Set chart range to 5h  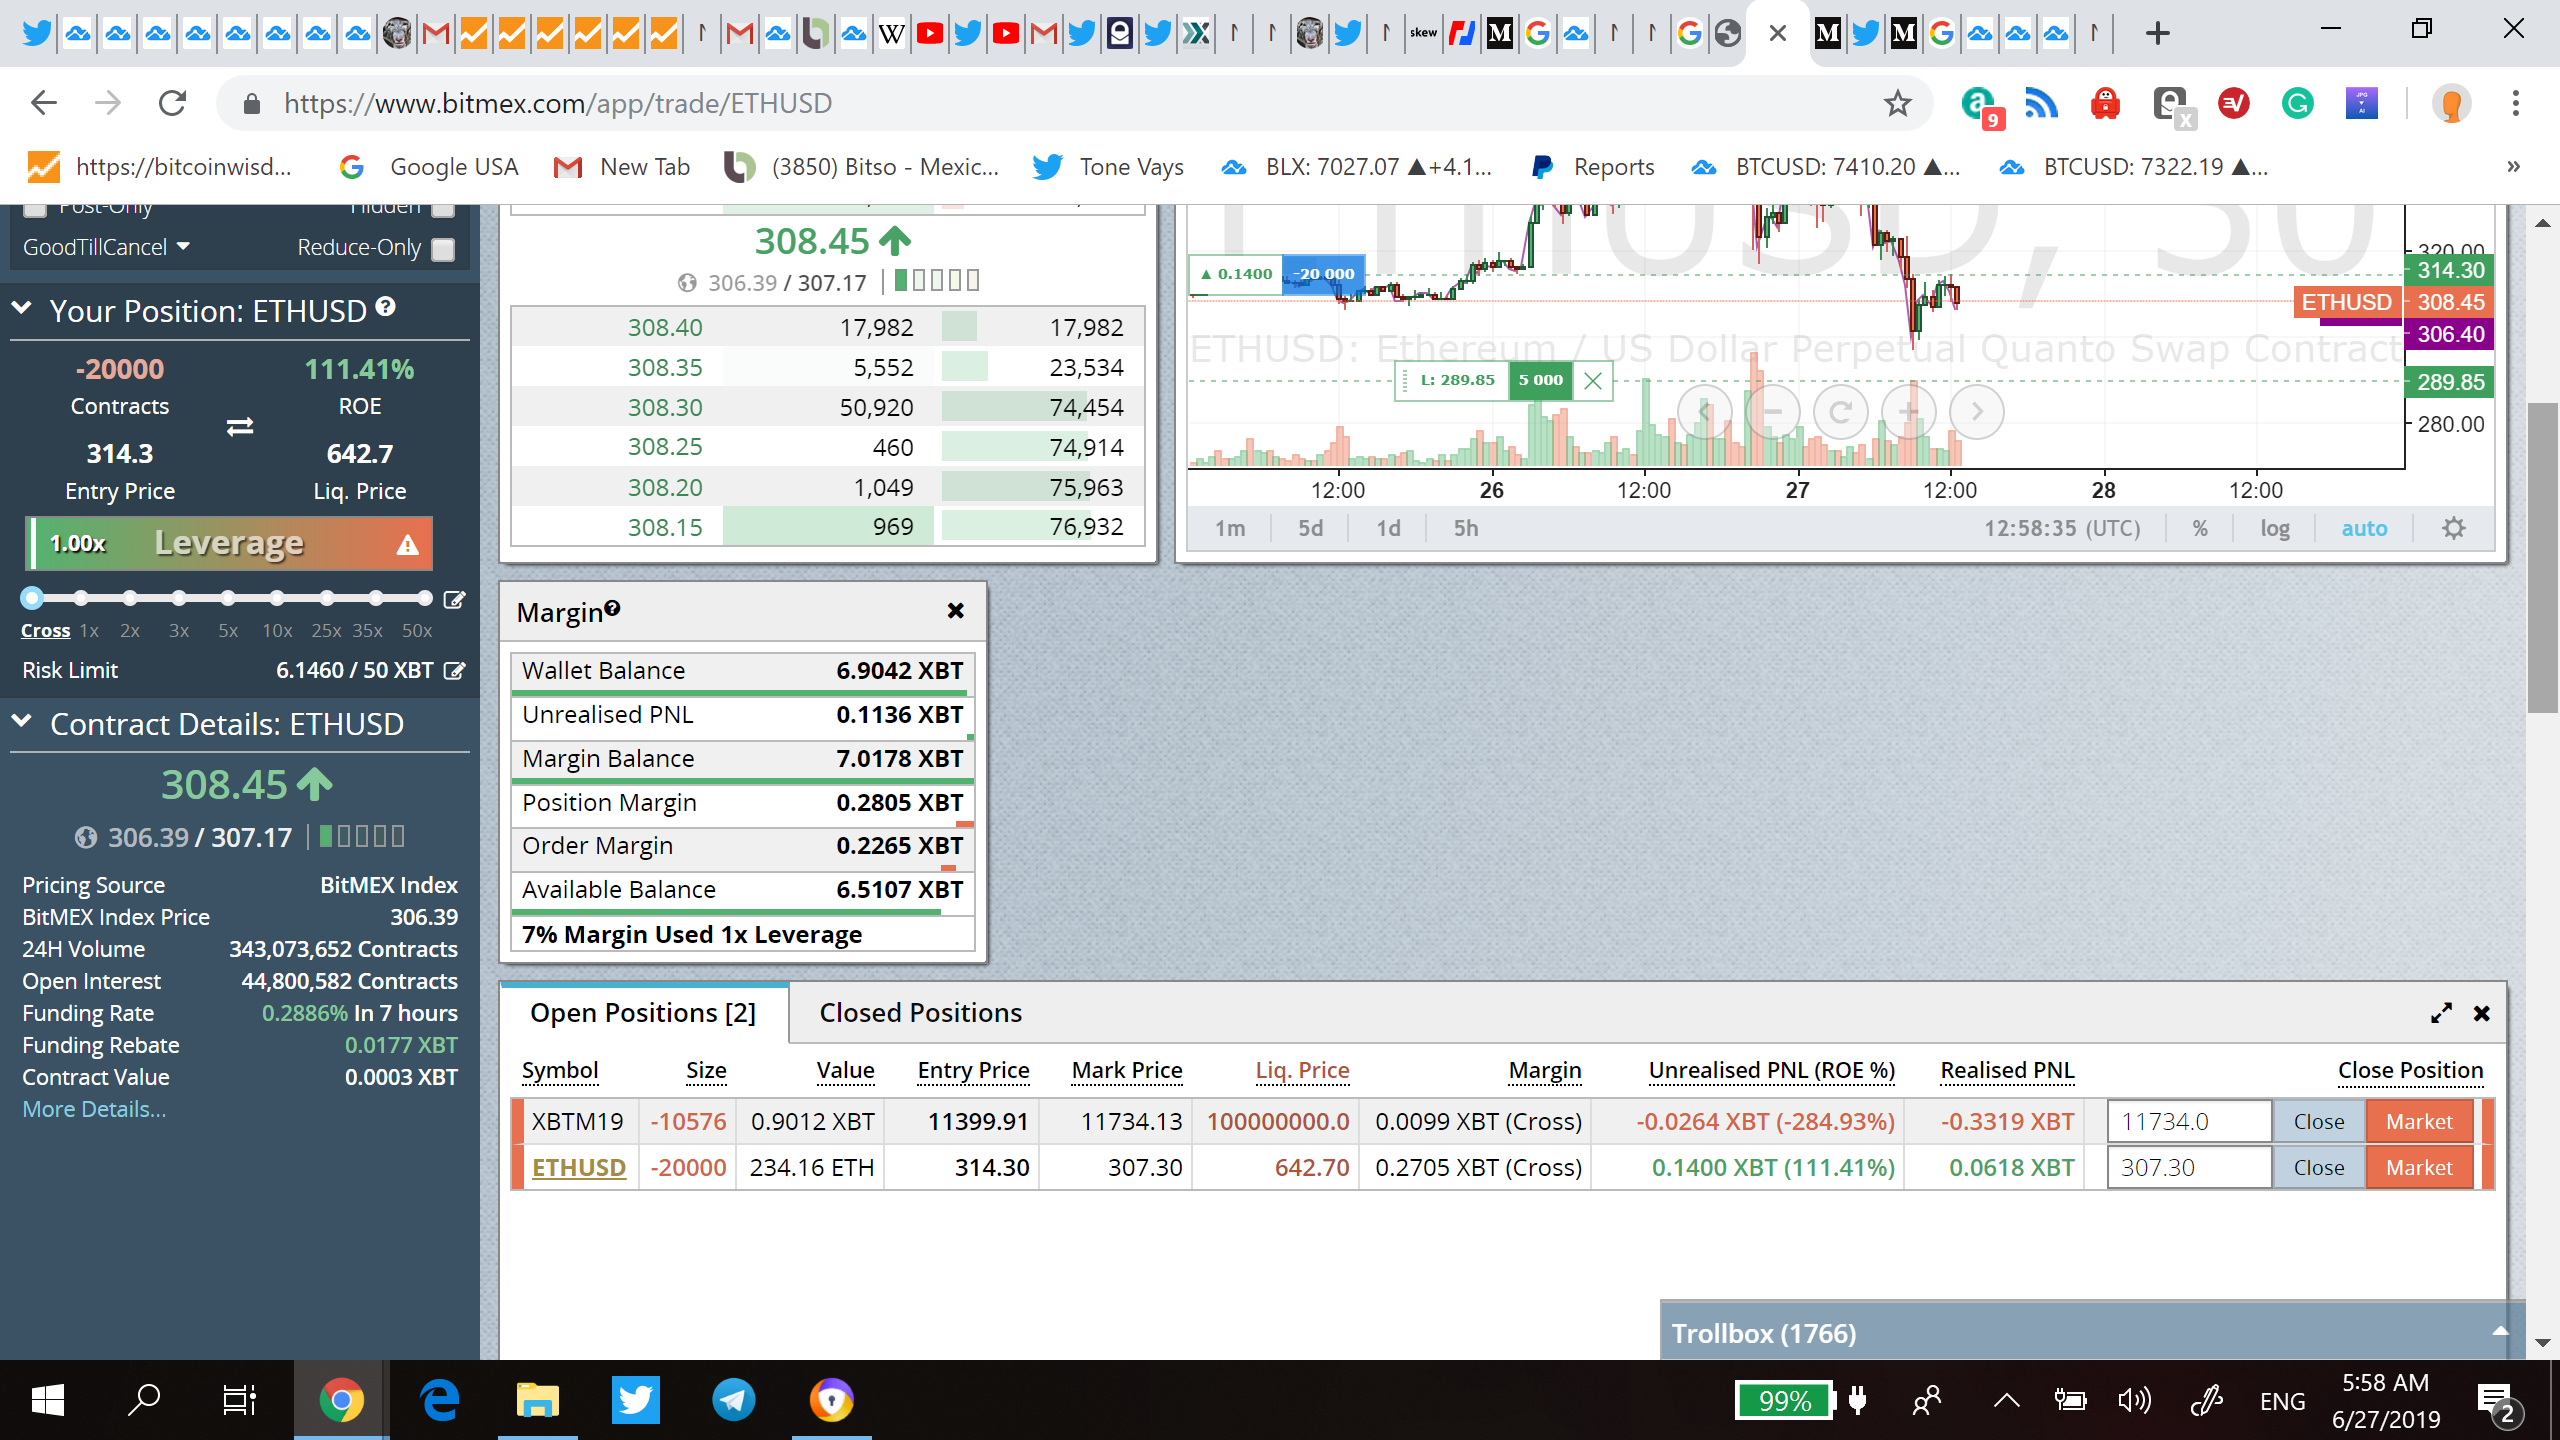click(x=1466, y=528)
